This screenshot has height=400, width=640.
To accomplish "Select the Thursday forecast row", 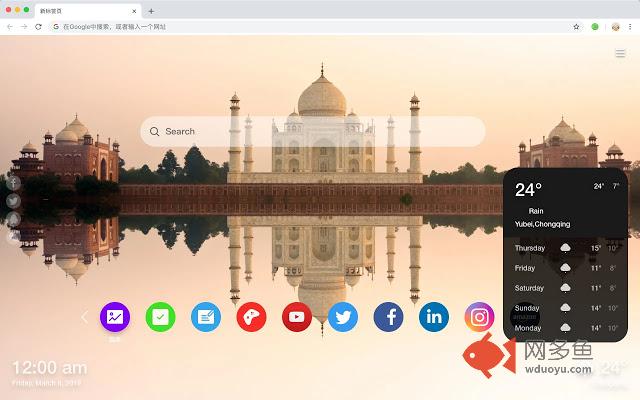I will click(x=566, y=248).
